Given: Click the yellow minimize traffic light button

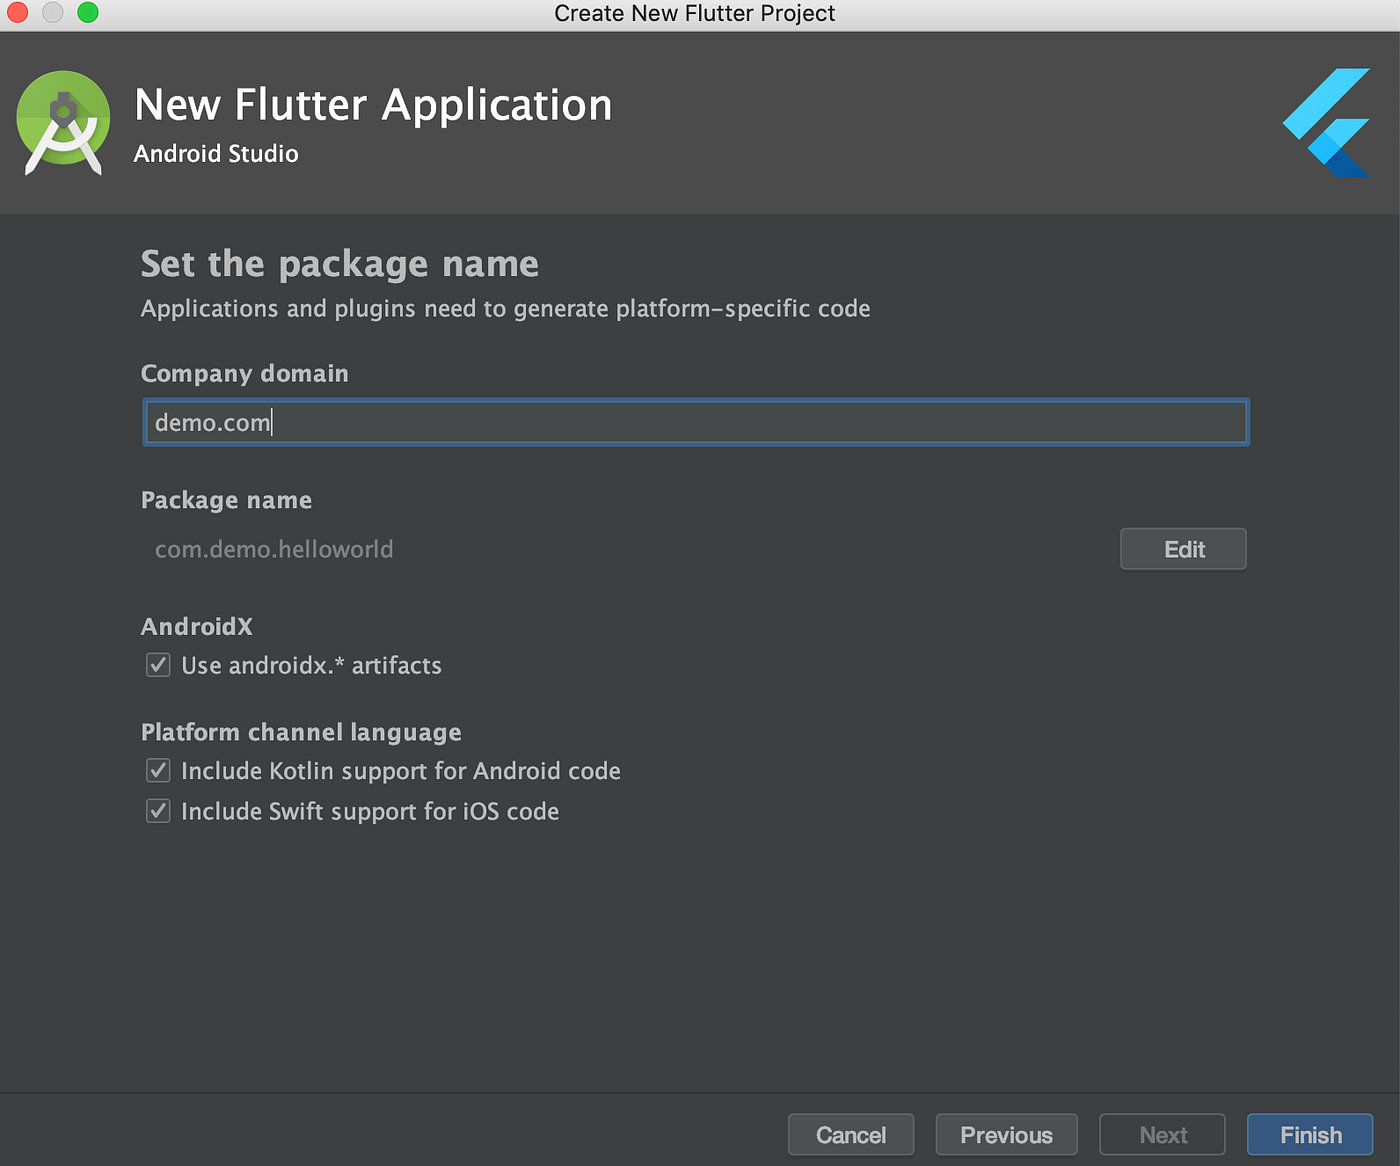Looking at the screenshot, I should tap(52, 13).
